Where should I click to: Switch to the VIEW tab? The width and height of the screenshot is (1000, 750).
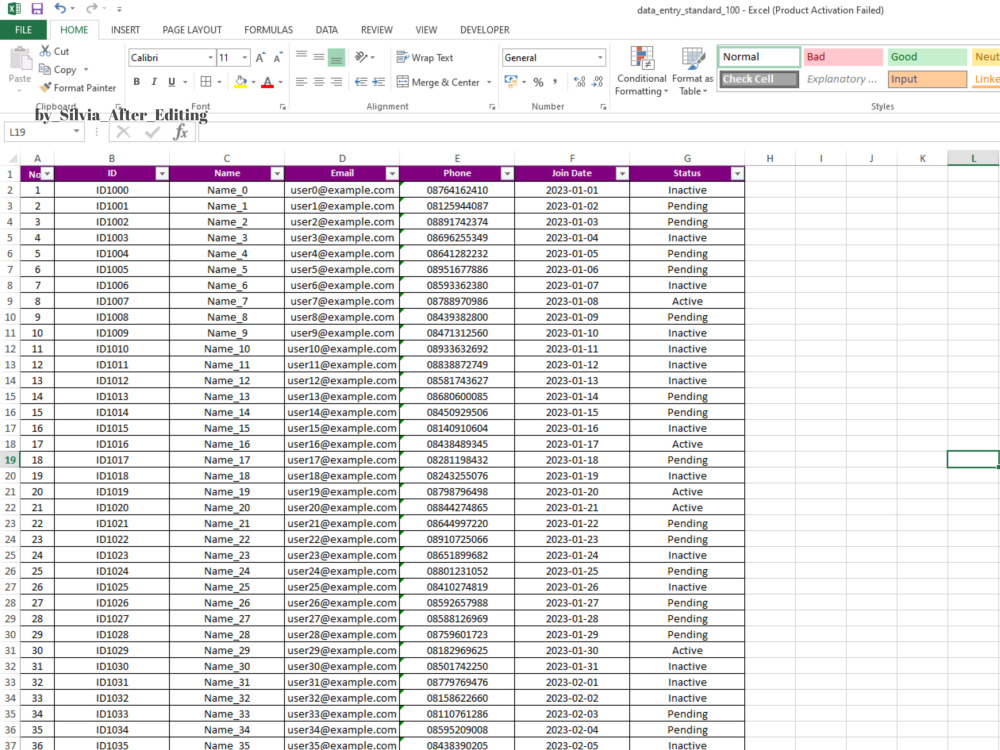[x=426, y=30]
